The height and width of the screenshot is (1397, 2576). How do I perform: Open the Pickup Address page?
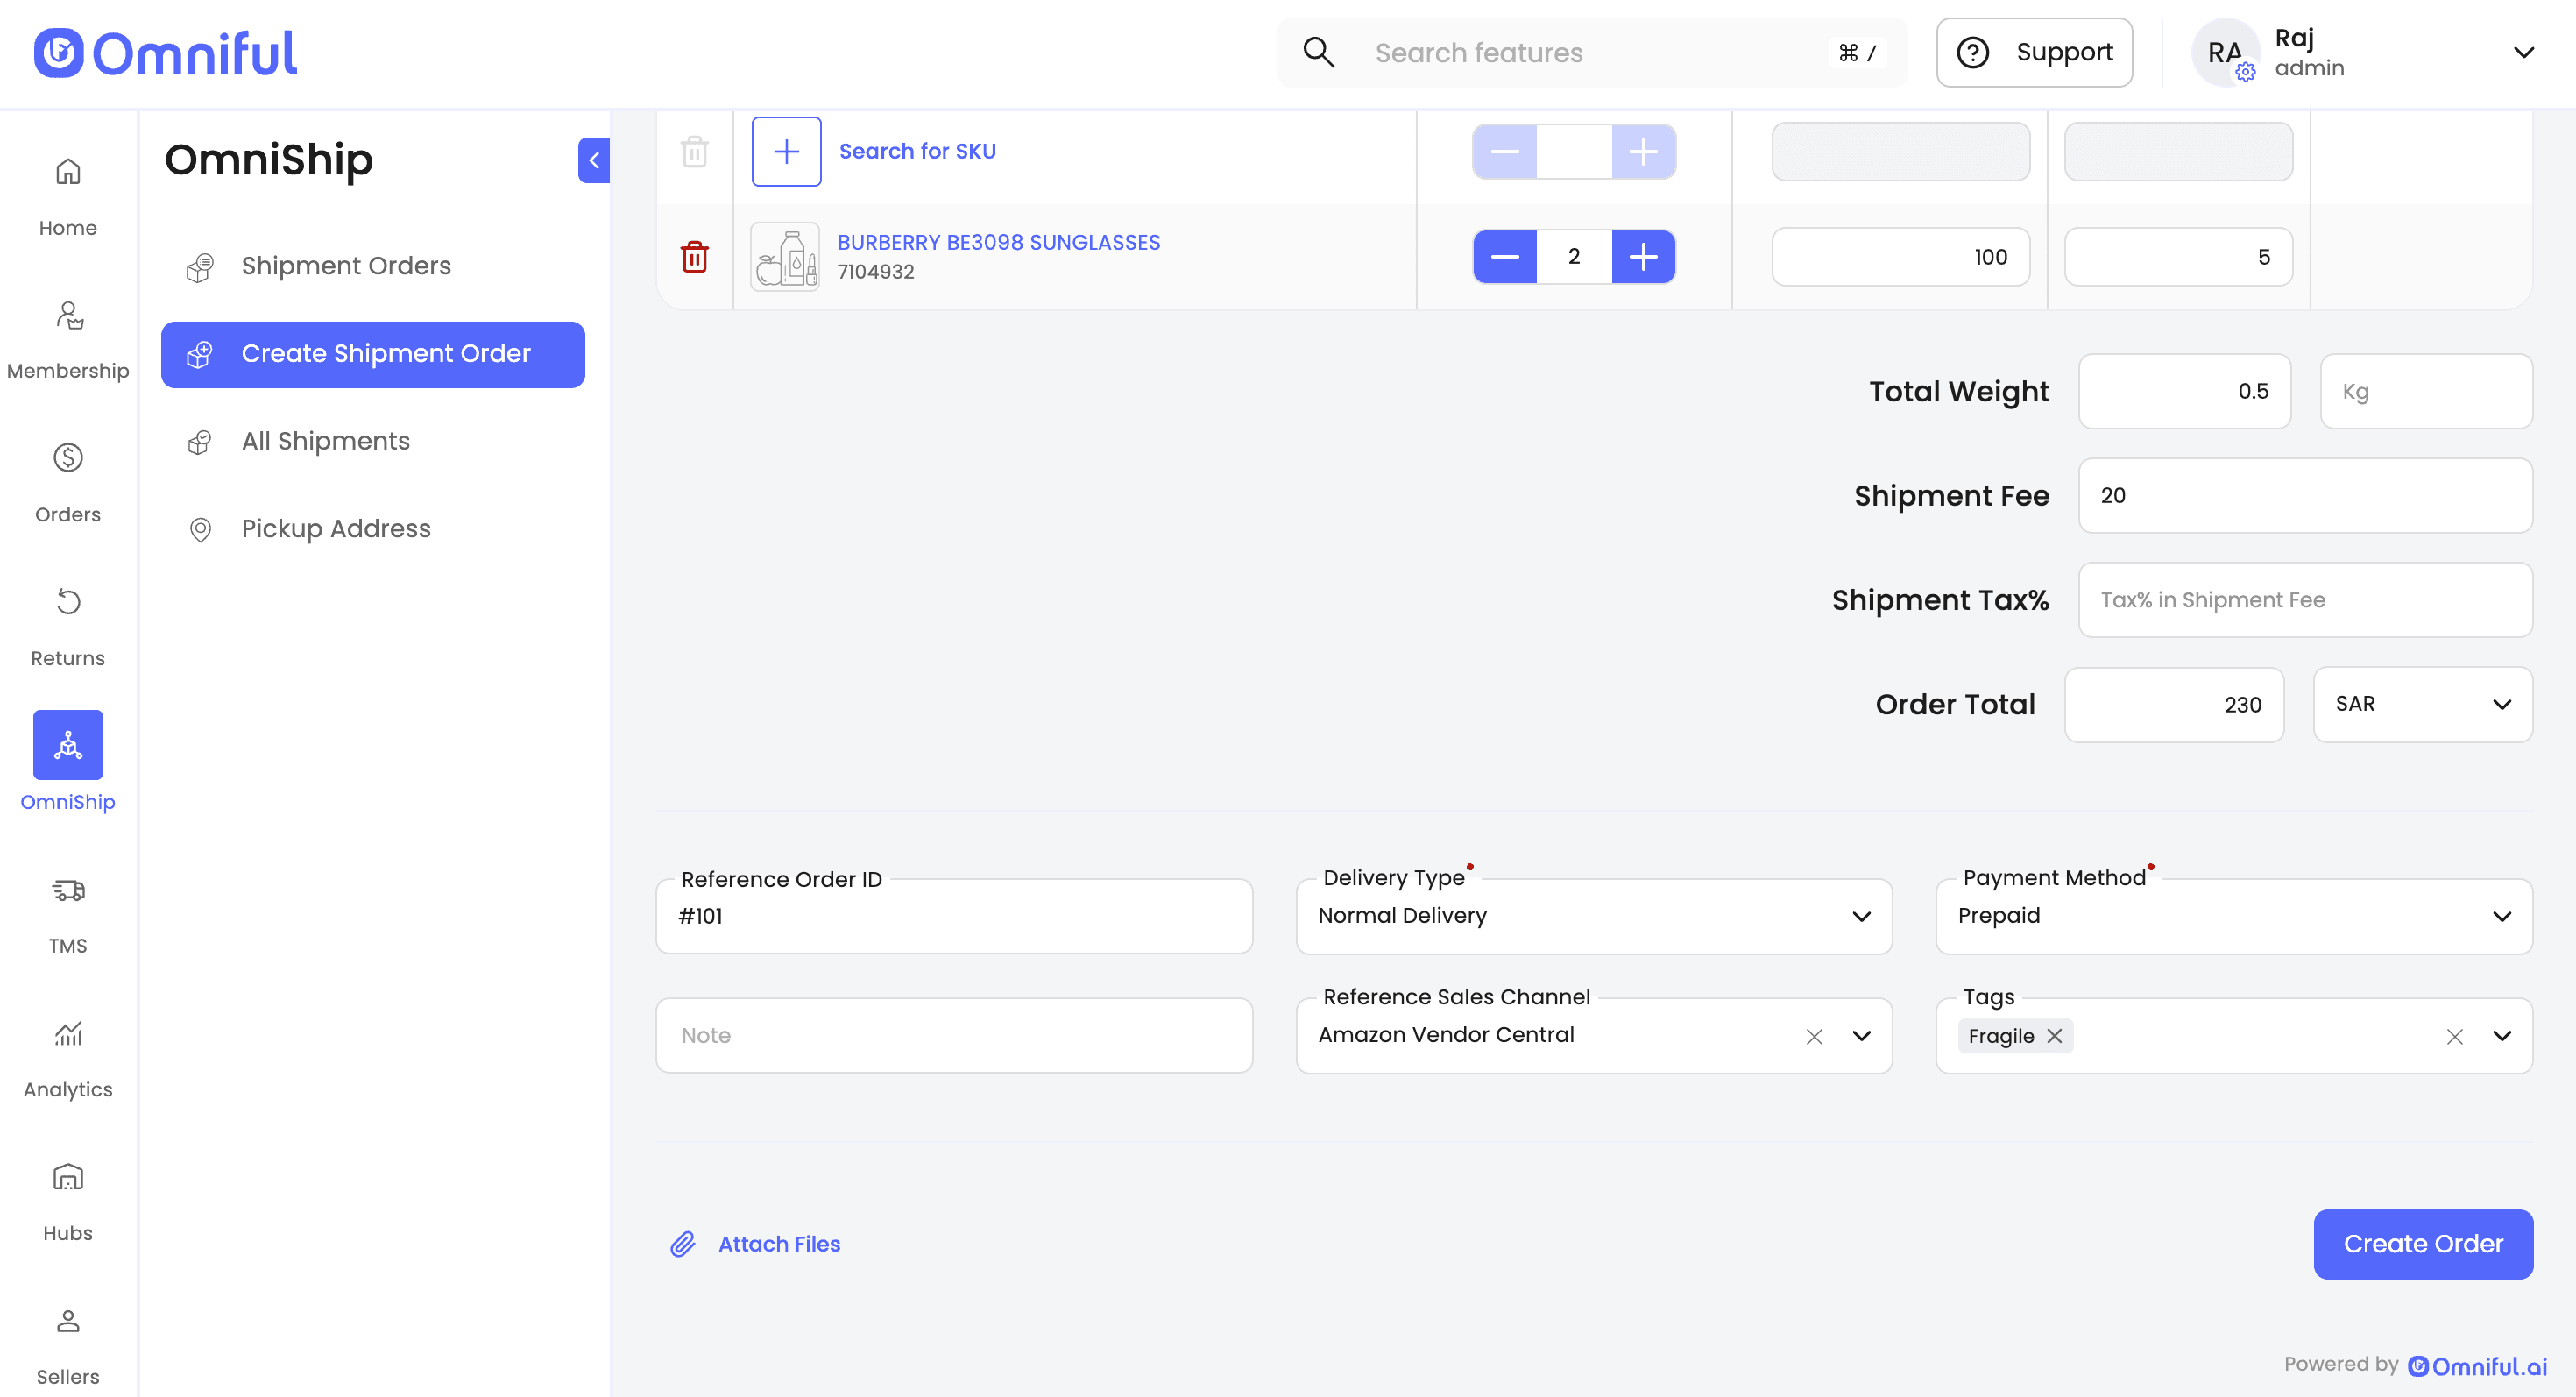pos(335,528)
